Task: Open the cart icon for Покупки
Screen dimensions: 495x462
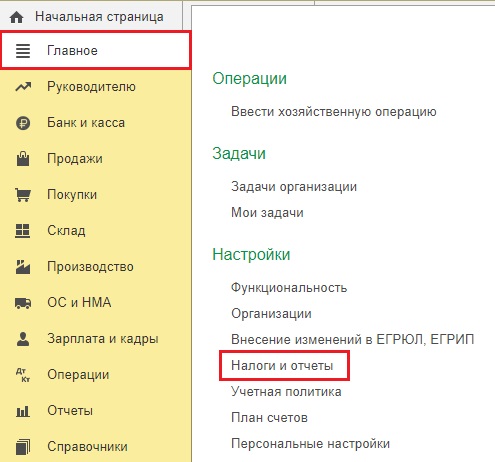Action: coord(23,195)
